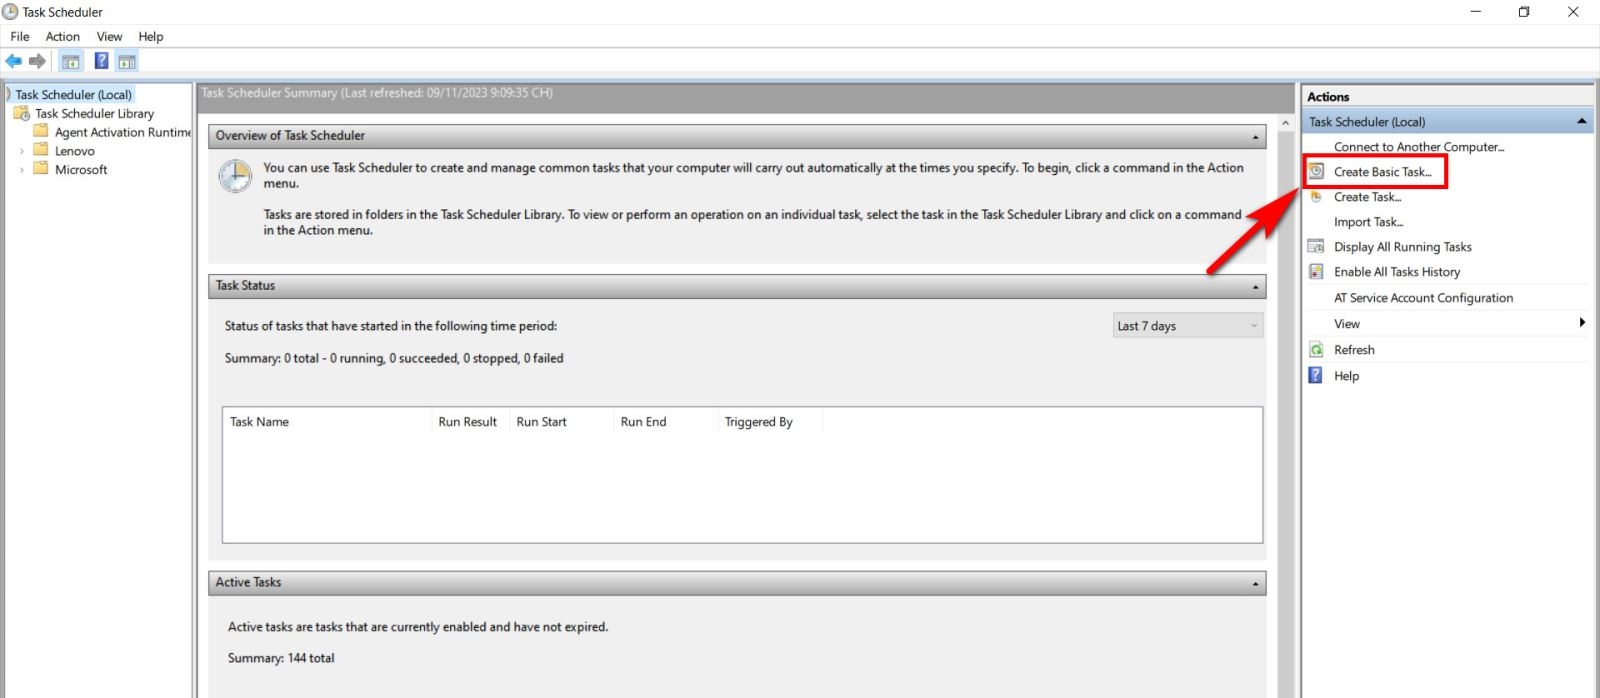Screen dimensions: 1600x698
Task: Click the Agent Activation Runtime folder icon
Action: tap(41, 131)
